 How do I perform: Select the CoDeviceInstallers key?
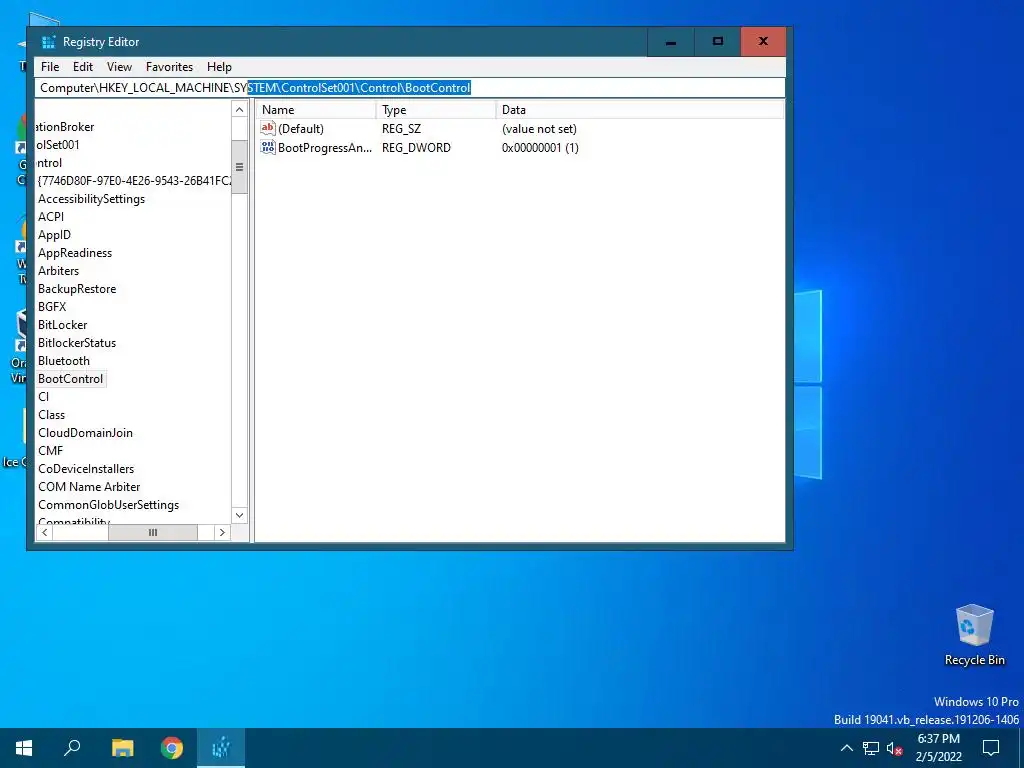[x=86, y=469]
